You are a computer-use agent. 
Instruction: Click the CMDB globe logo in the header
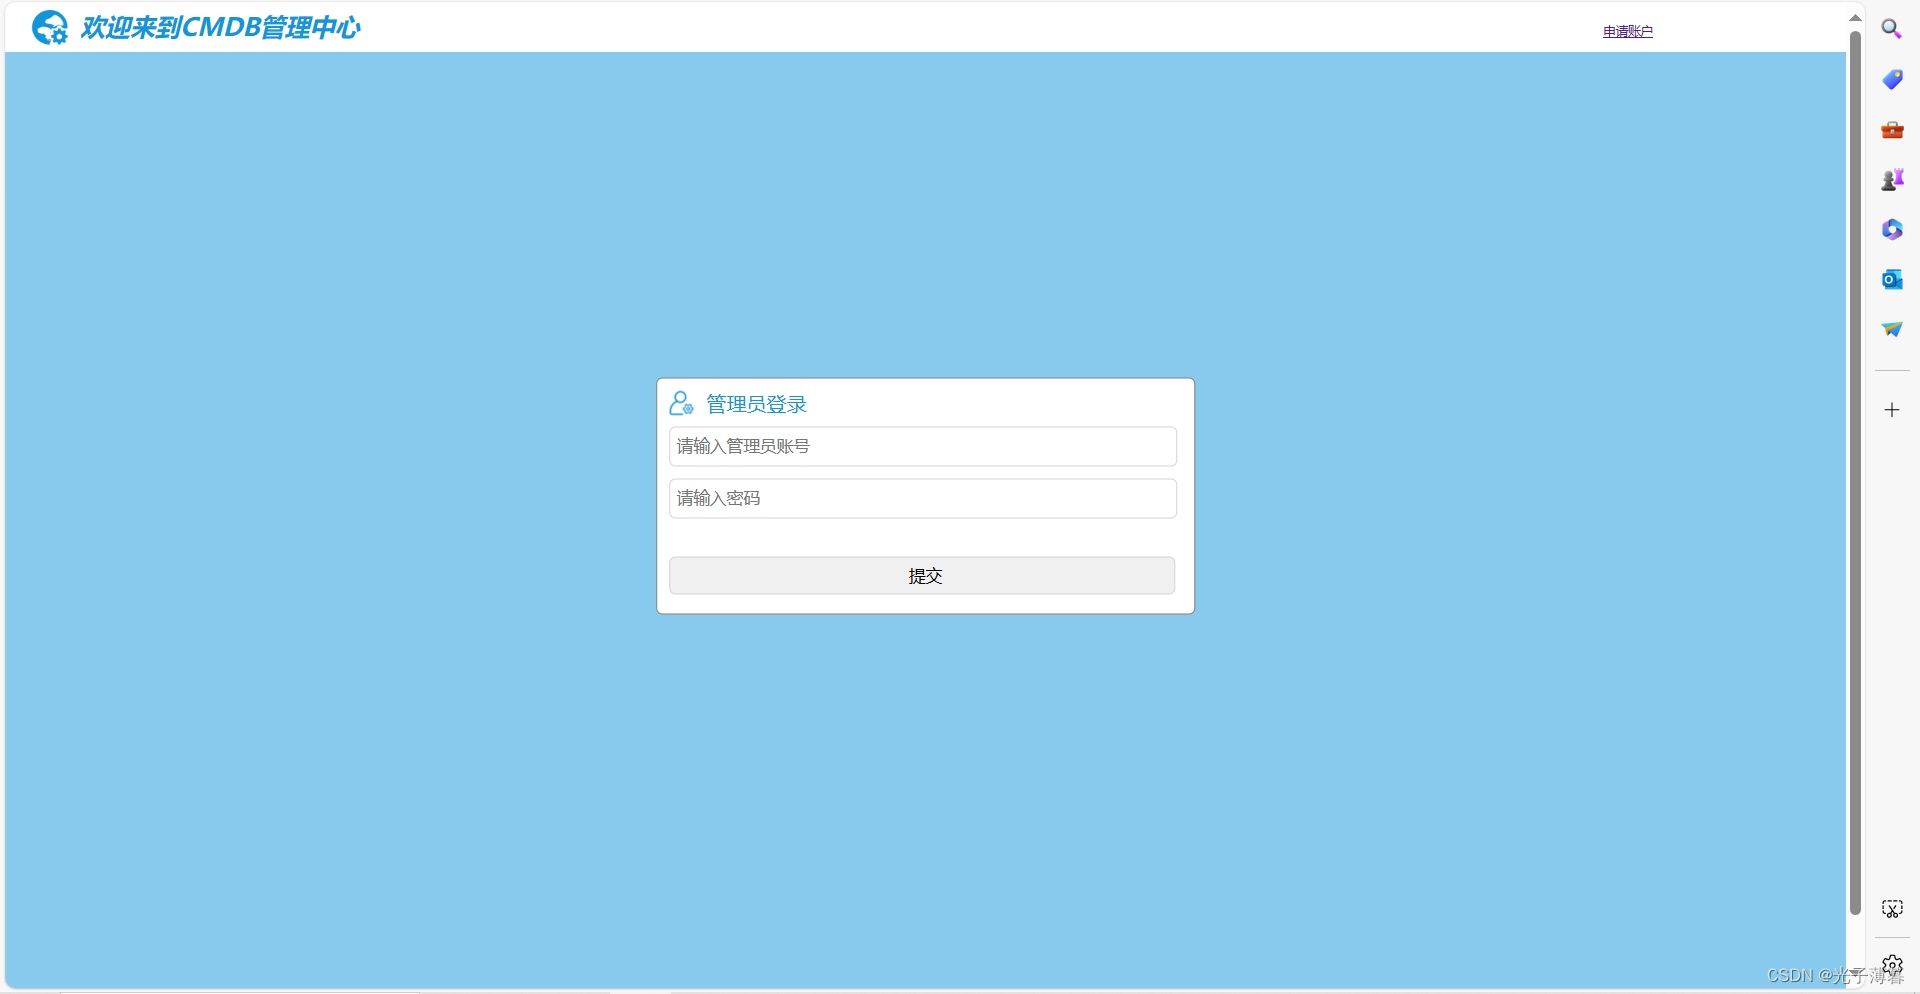tap(49, 27)
